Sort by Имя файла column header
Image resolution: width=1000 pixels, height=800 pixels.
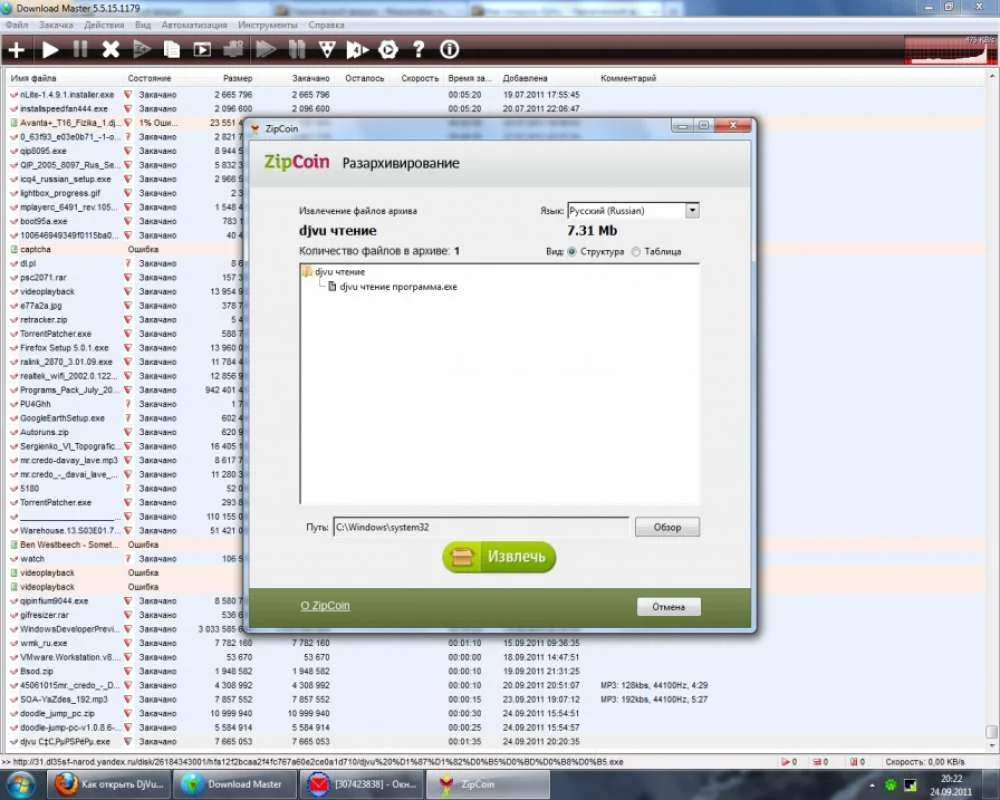point(33,78)
